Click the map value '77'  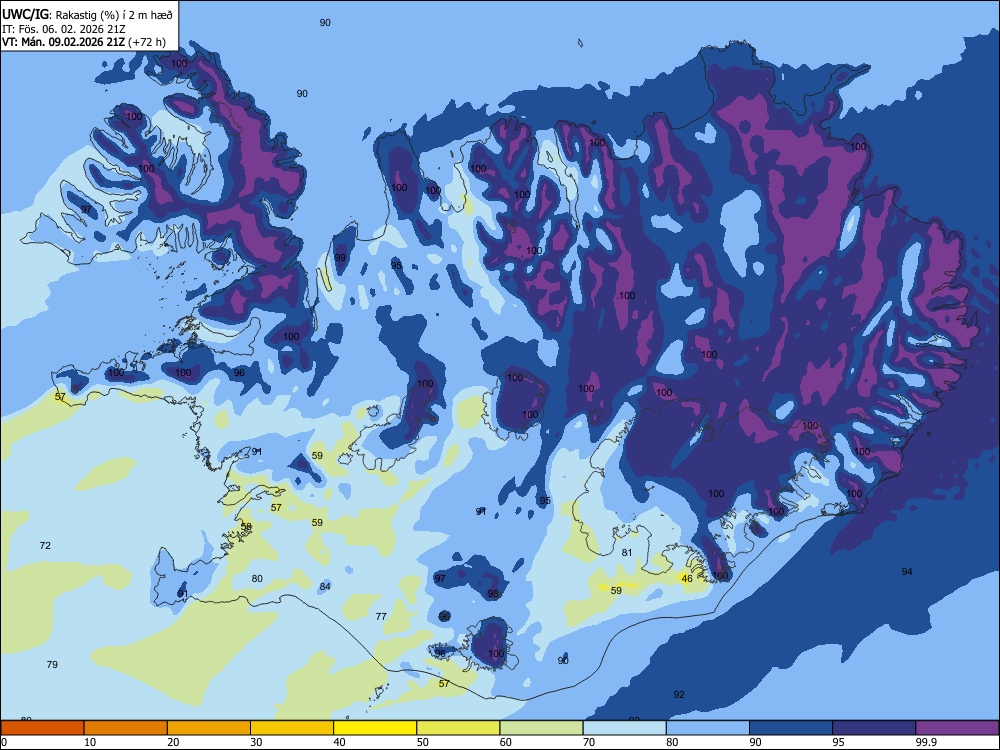(x=381, y=616)
